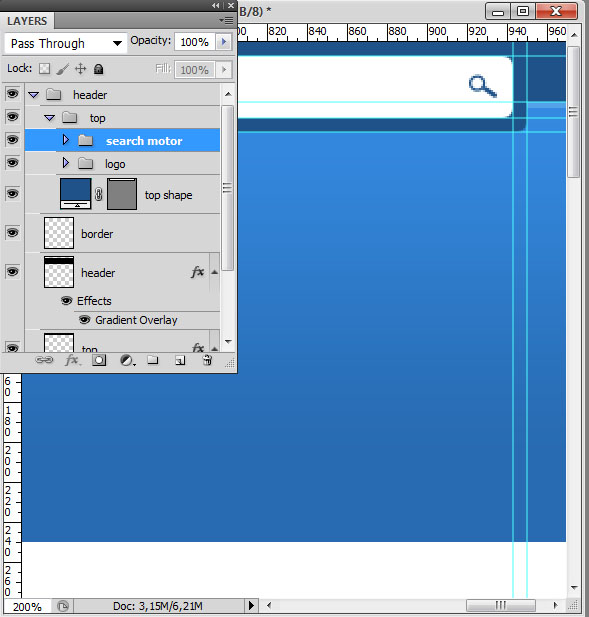
Task: Select the border layer thumbnail
Action: (x=59, y=233)
